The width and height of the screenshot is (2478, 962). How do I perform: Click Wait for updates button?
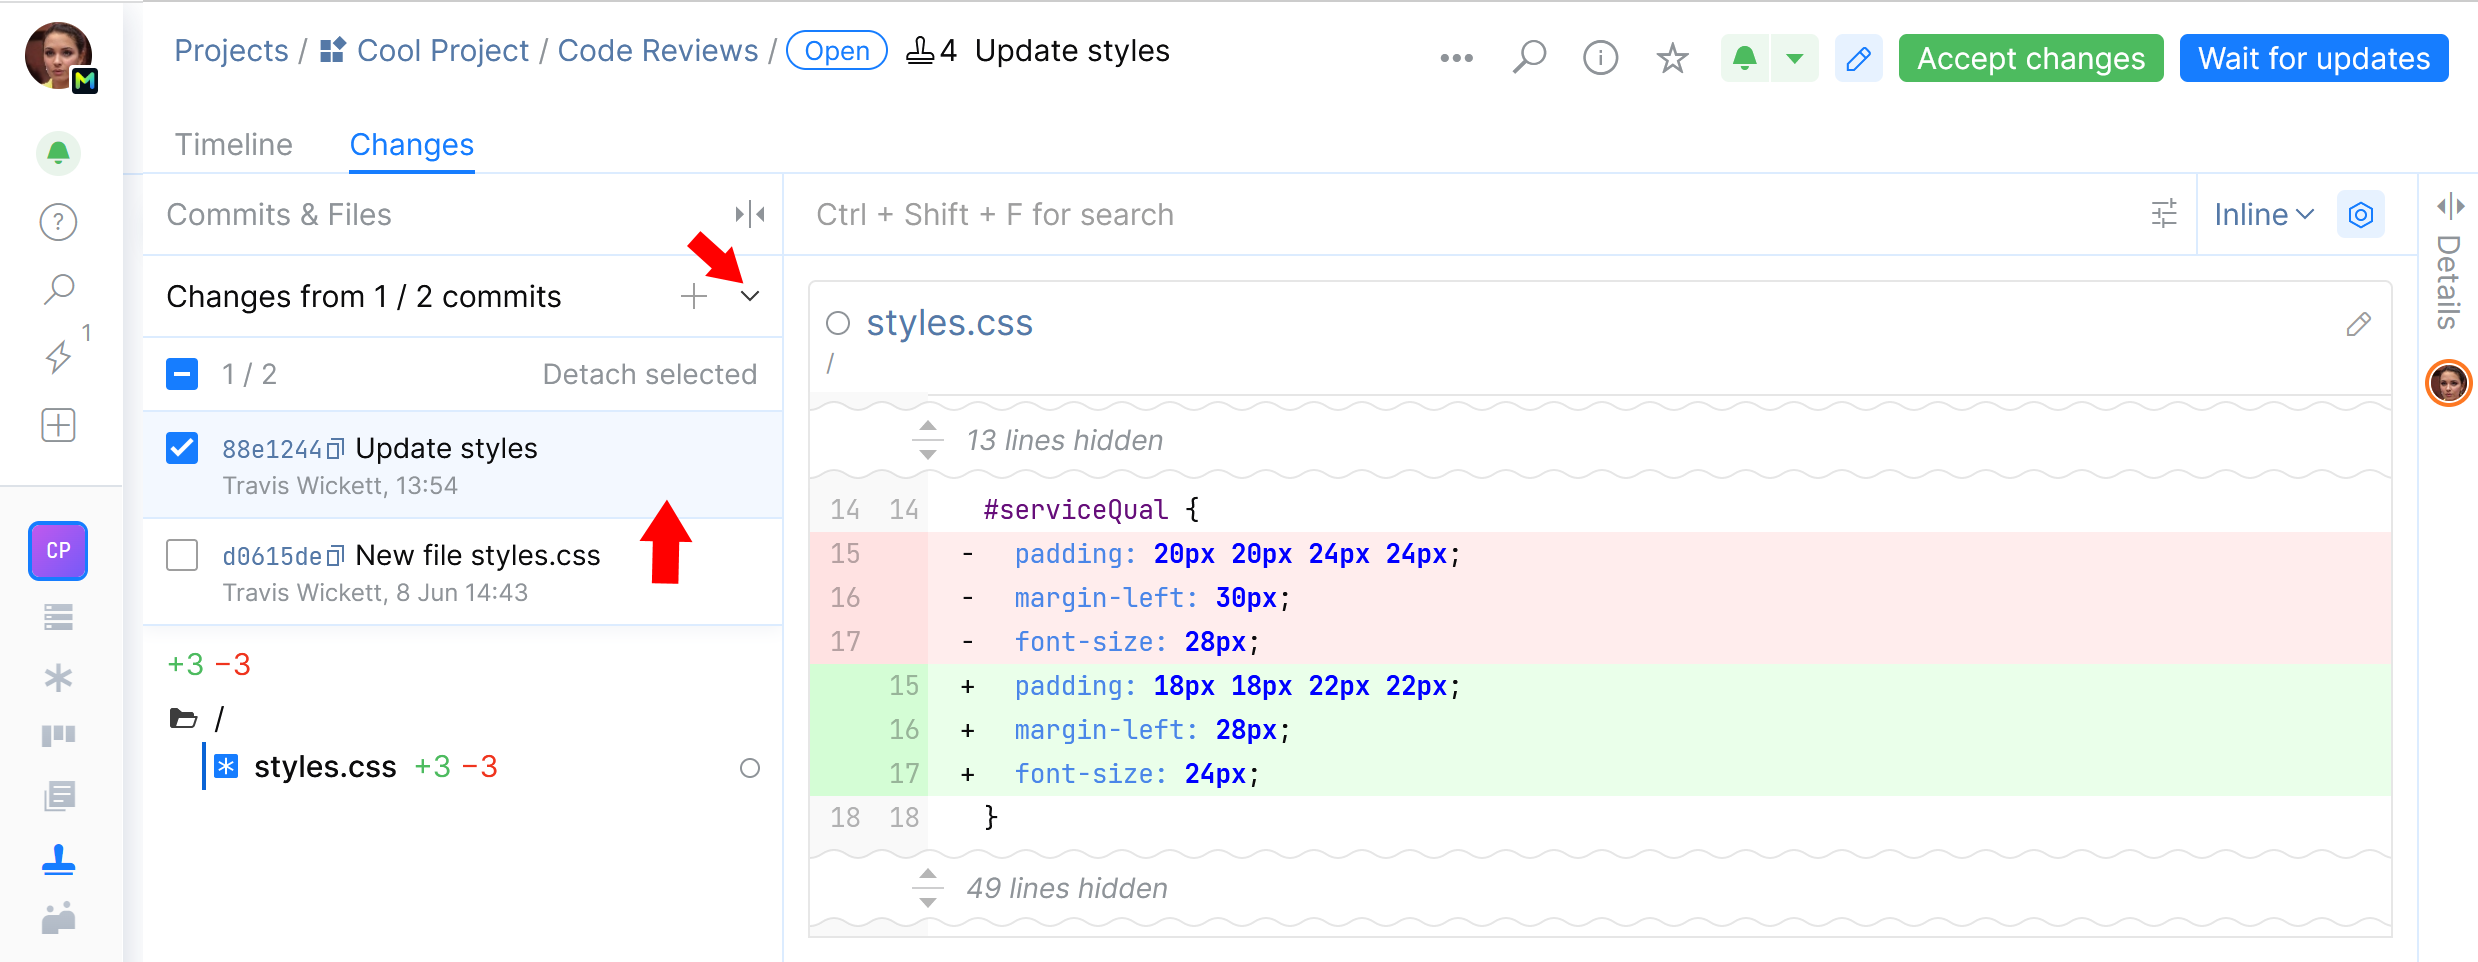click(x=2313, y=58)
